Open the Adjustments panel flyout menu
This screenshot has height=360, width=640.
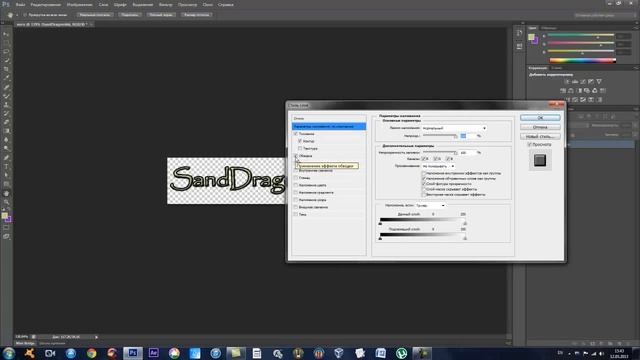click(637, 68)
